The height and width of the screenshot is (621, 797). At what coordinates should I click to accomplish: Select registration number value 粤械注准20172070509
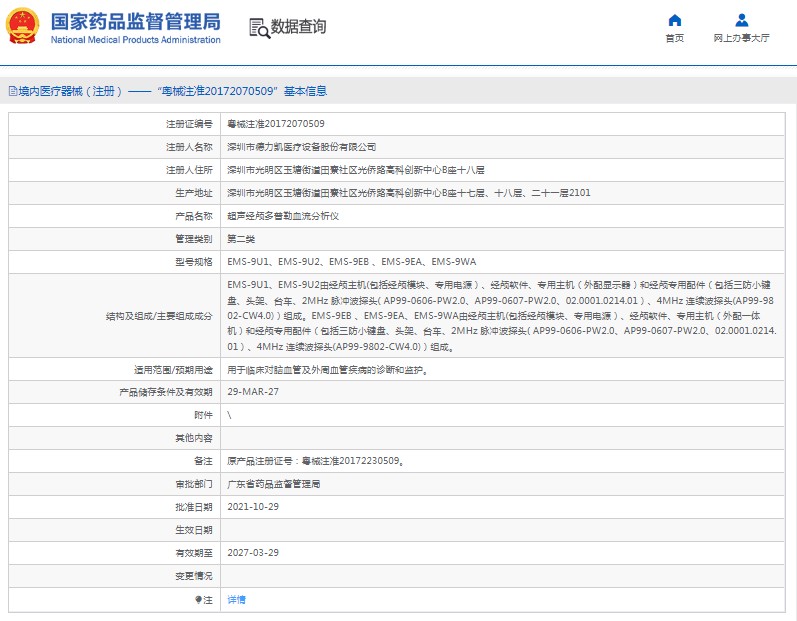pyautogui.click(x=275, y=124)
